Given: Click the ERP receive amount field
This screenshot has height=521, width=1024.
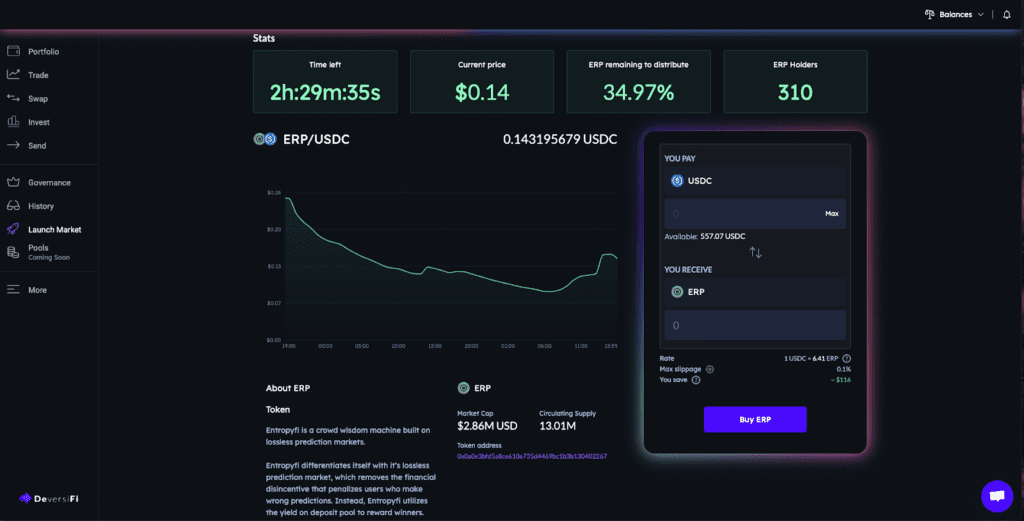Looking at the screenshot, I should point(755,325).
